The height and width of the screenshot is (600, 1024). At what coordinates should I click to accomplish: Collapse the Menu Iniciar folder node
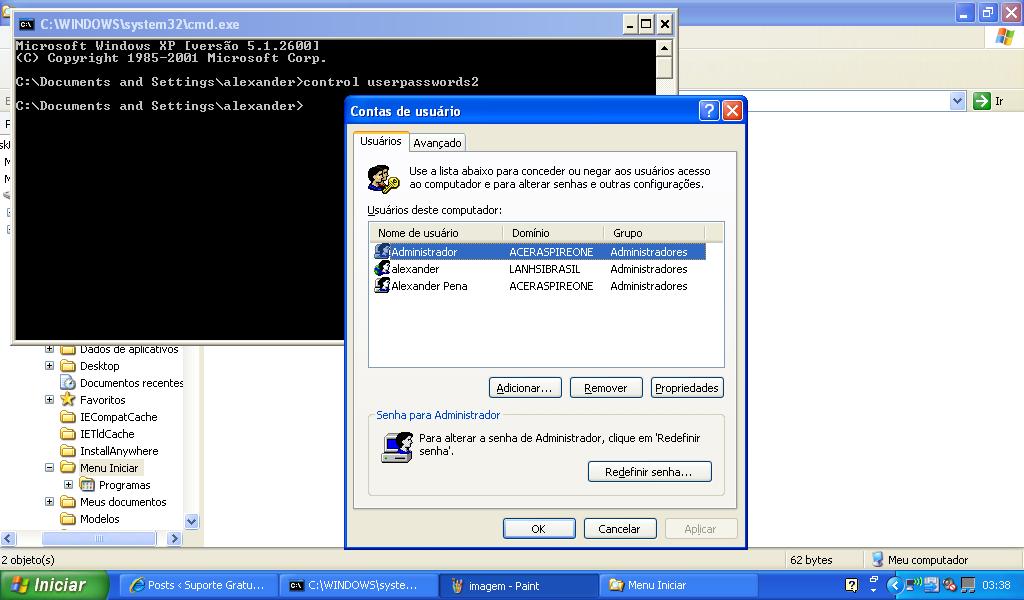49,468
